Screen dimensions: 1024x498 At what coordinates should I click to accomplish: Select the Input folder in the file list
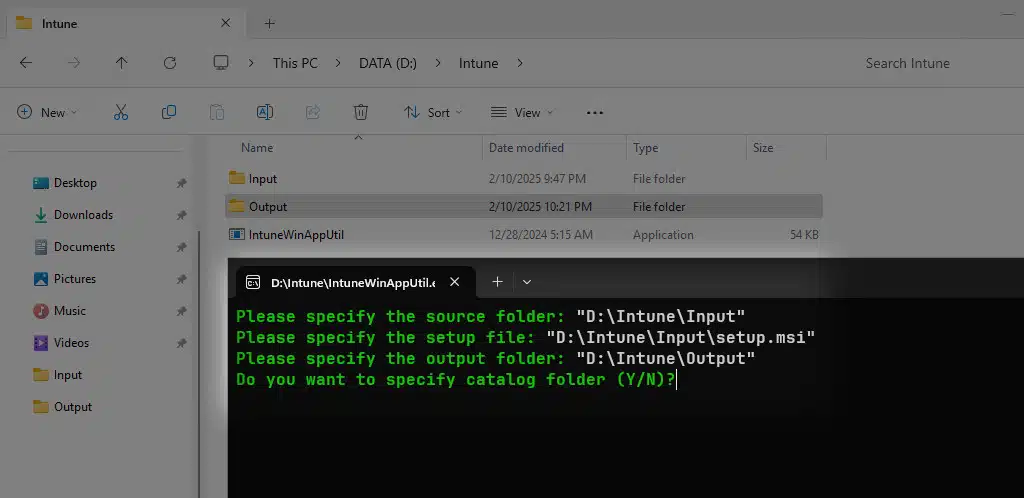(524, 179)
